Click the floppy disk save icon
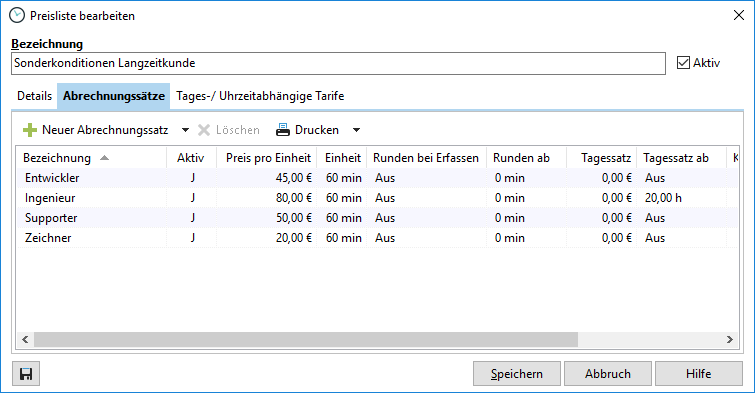The height and width of the screenshot is (393, 755). 26,374
